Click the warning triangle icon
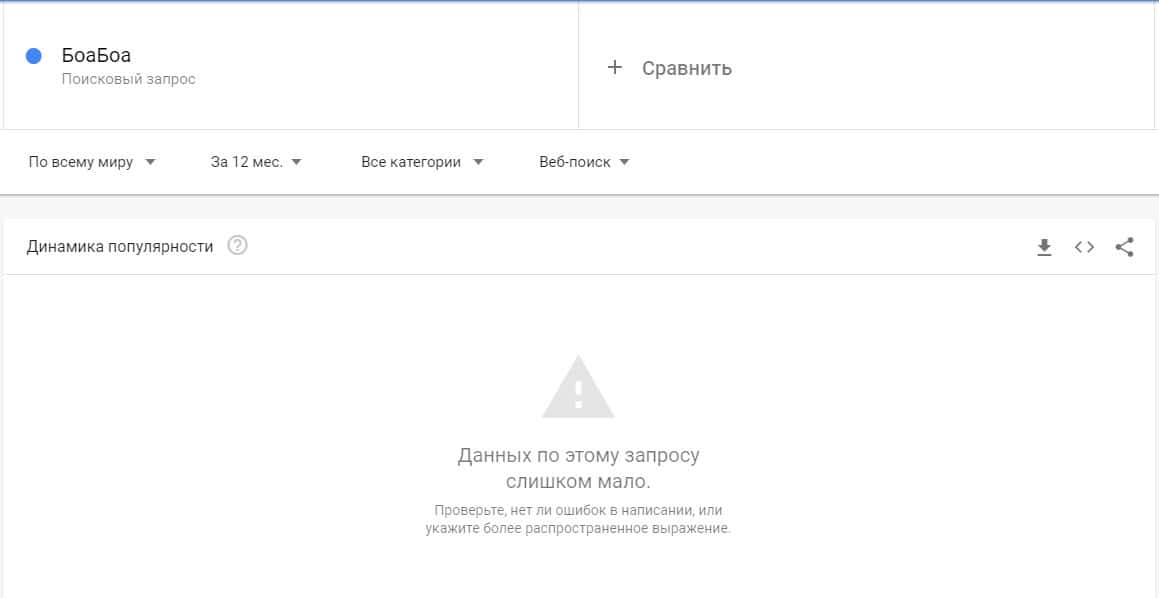Image resolution: width=1159 pixels, height=598 pixels. pyautogui.click(x=578, y=387)
